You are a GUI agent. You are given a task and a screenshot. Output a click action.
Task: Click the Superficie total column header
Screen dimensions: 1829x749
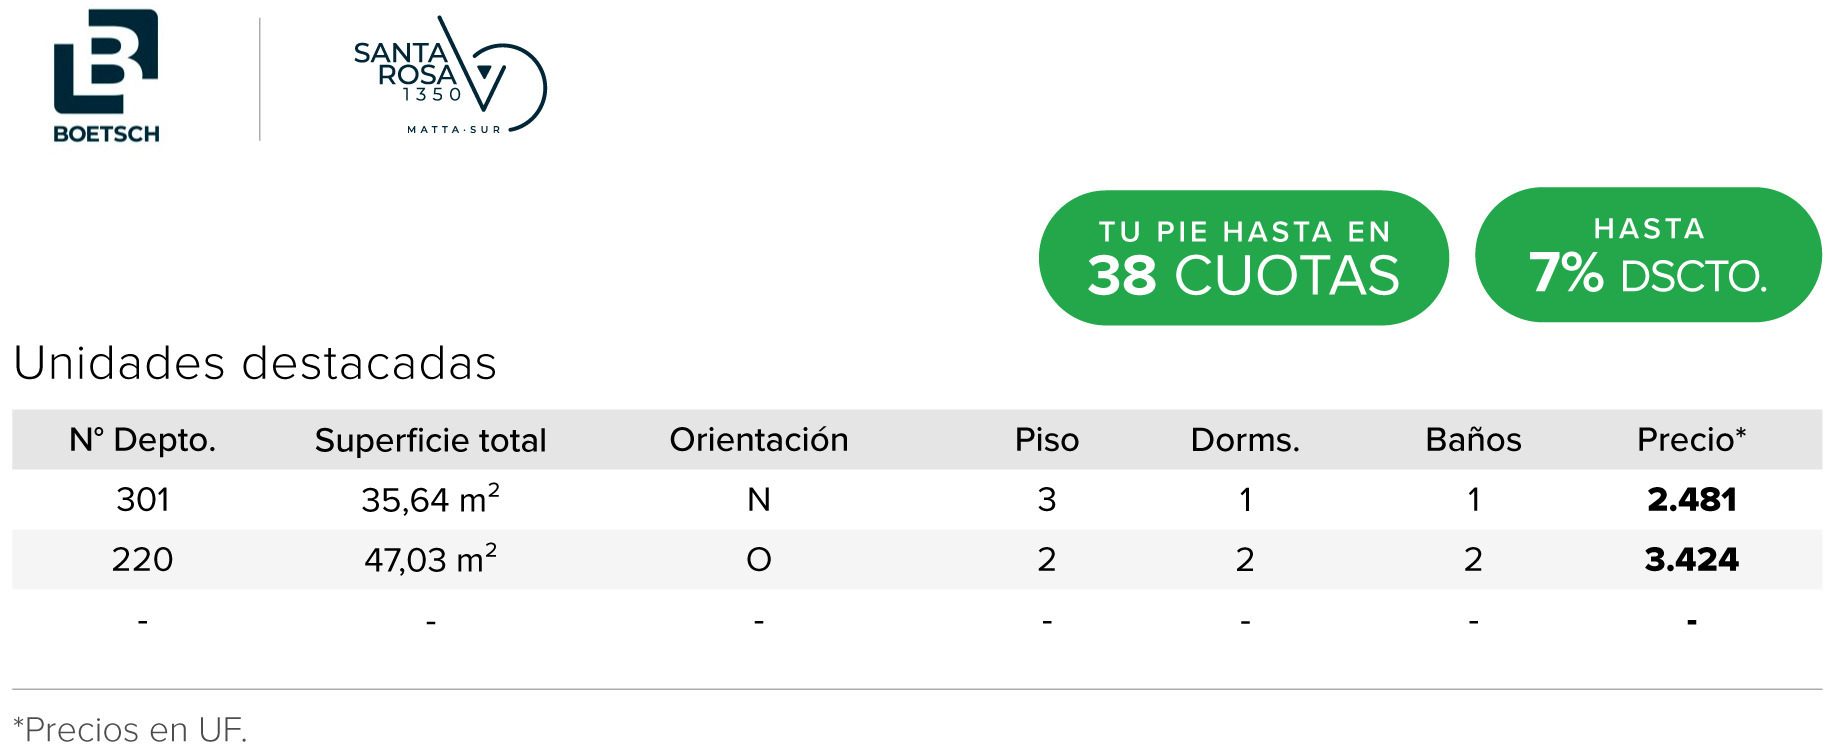(x=430, y=440)
